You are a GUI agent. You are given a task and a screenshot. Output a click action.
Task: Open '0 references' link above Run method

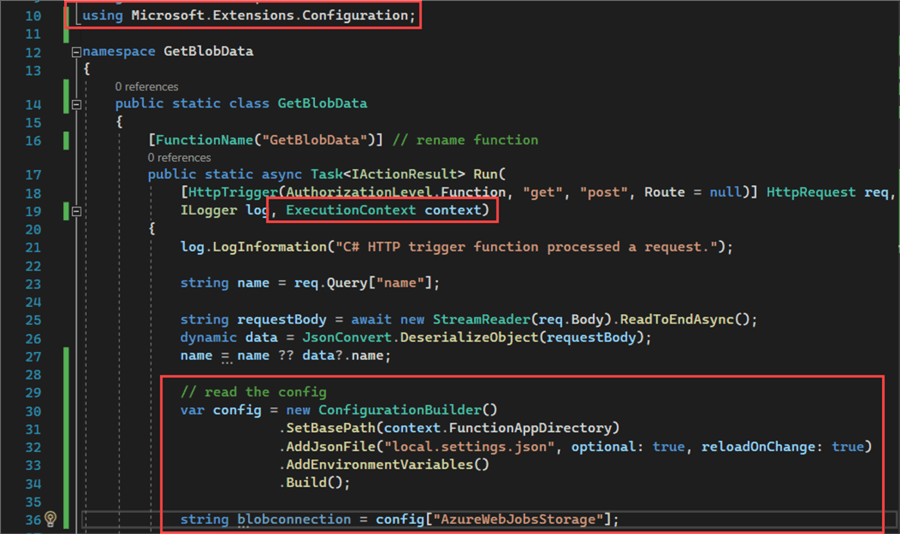(x=179, y=157)
